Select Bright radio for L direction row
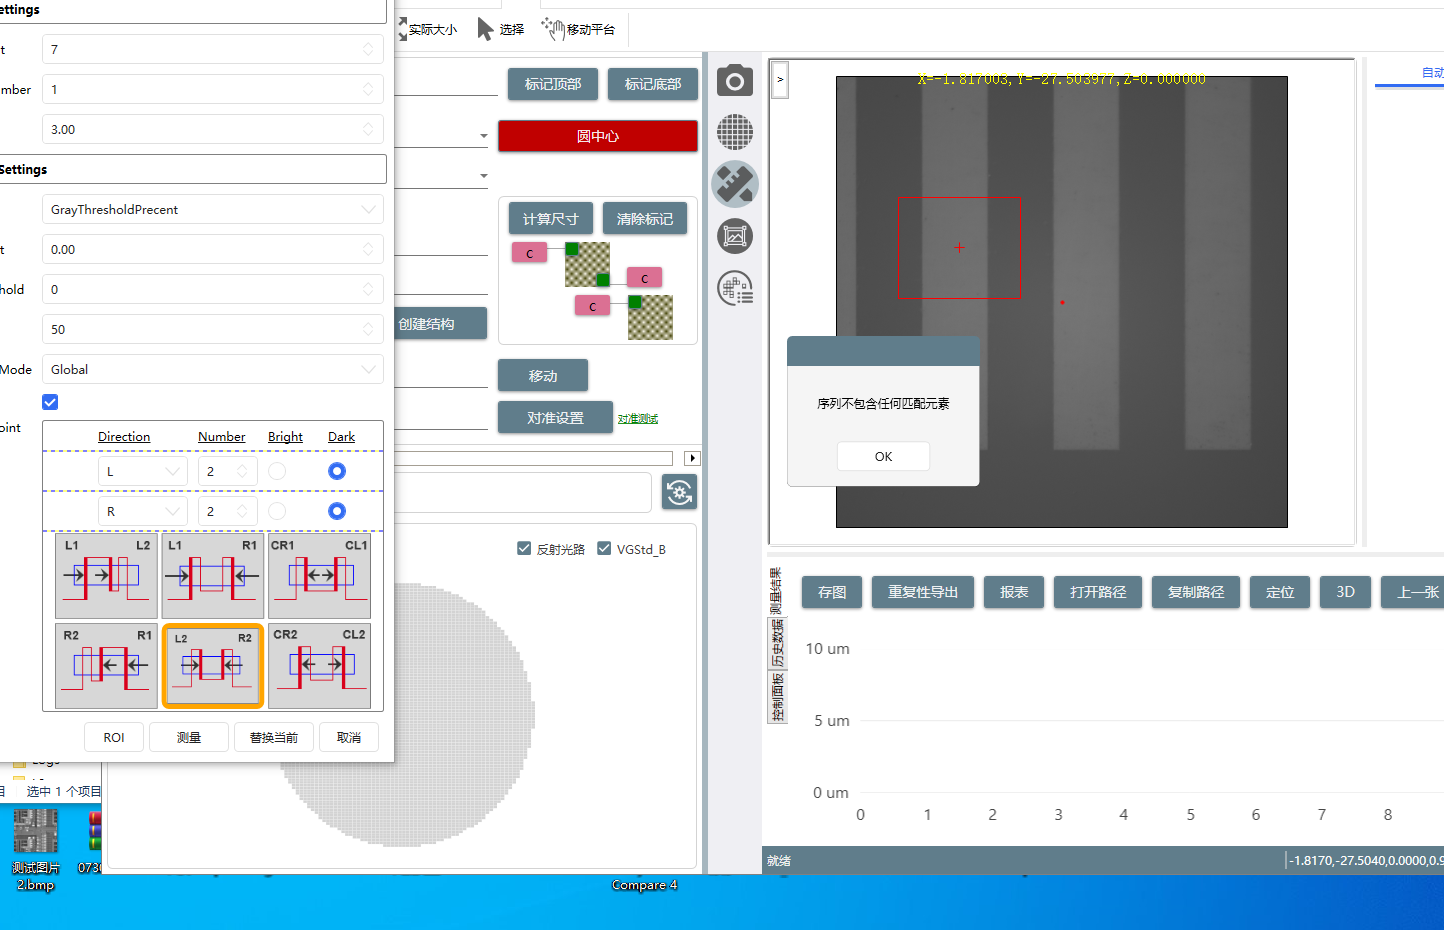1444x930 pixels. tap(277, 471)
